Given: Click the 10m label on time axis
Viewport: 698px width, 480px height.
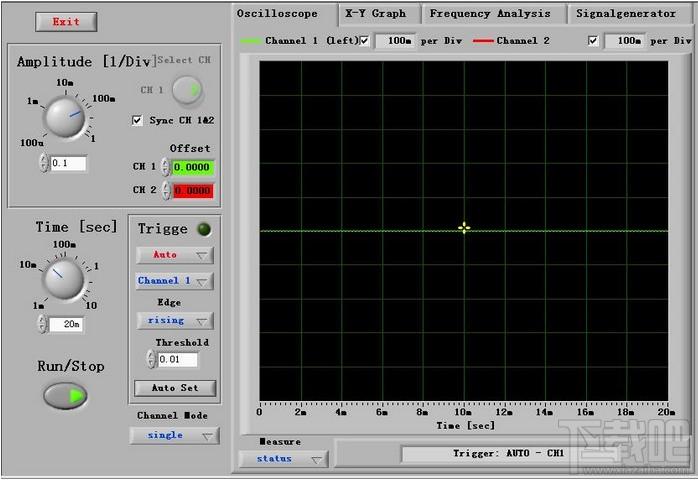Looking at the screenshot, I should 463,412.
